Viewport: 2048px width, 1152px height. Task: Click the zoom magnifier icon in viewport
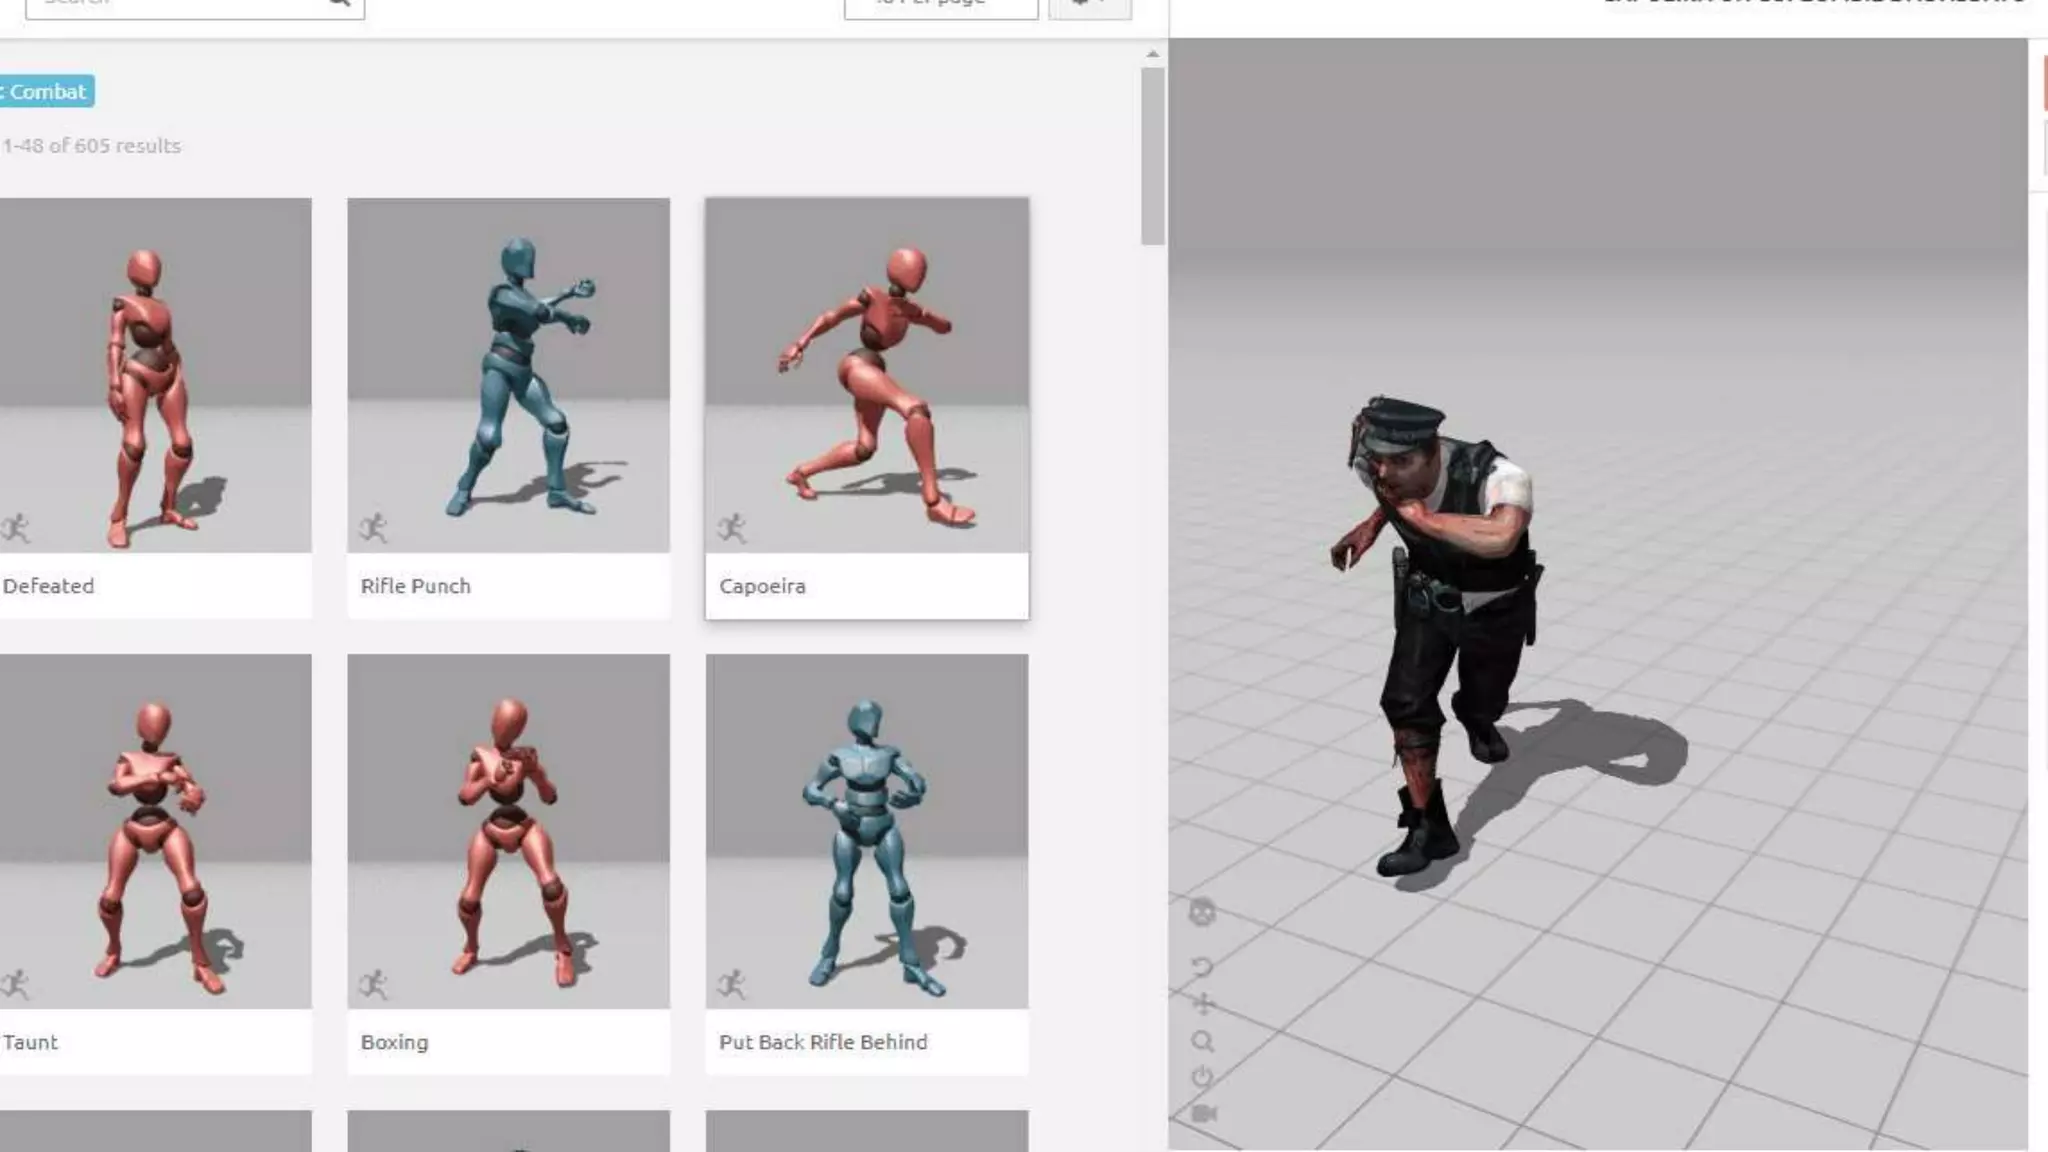click(1203, 1042)
